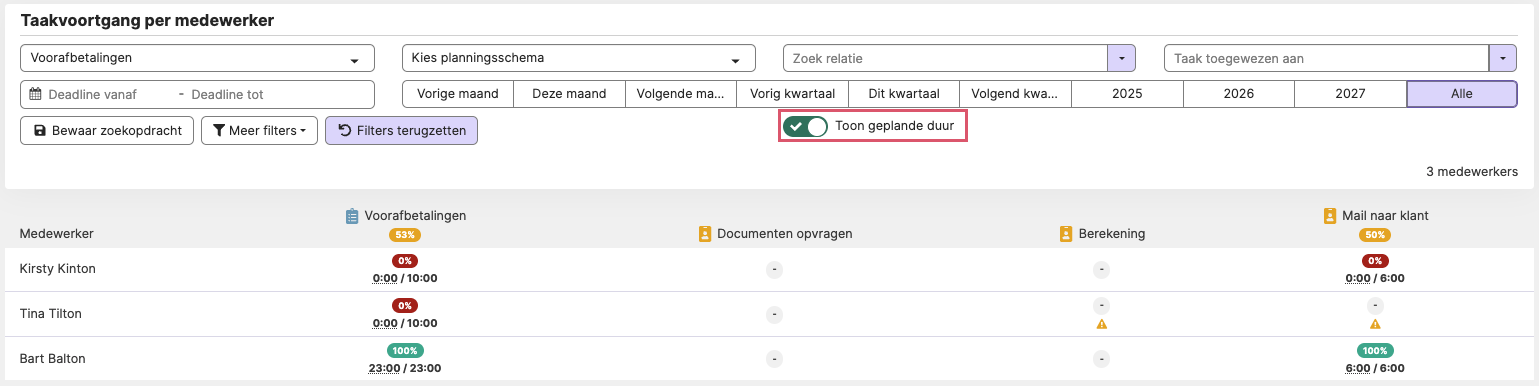Click the icon beside Documenten opvragen
The width and height of the screenshot is (1539, 386).
pyautogui.click(x=705, y=234)
